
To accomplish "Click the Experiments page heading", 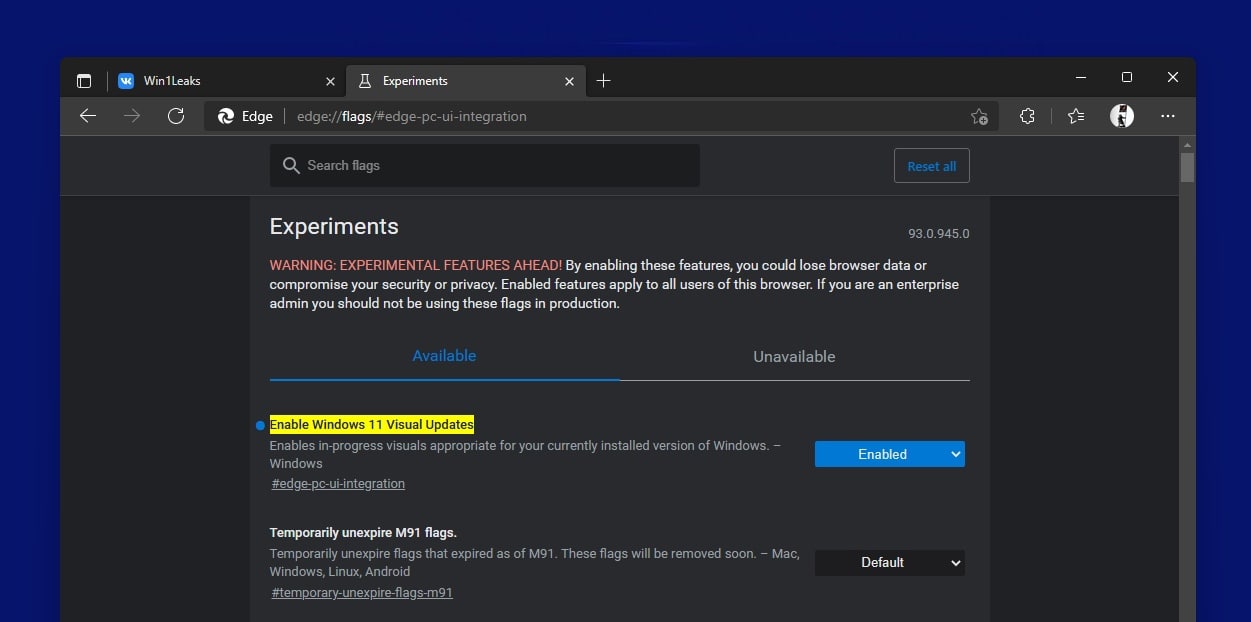I will 334,227.
